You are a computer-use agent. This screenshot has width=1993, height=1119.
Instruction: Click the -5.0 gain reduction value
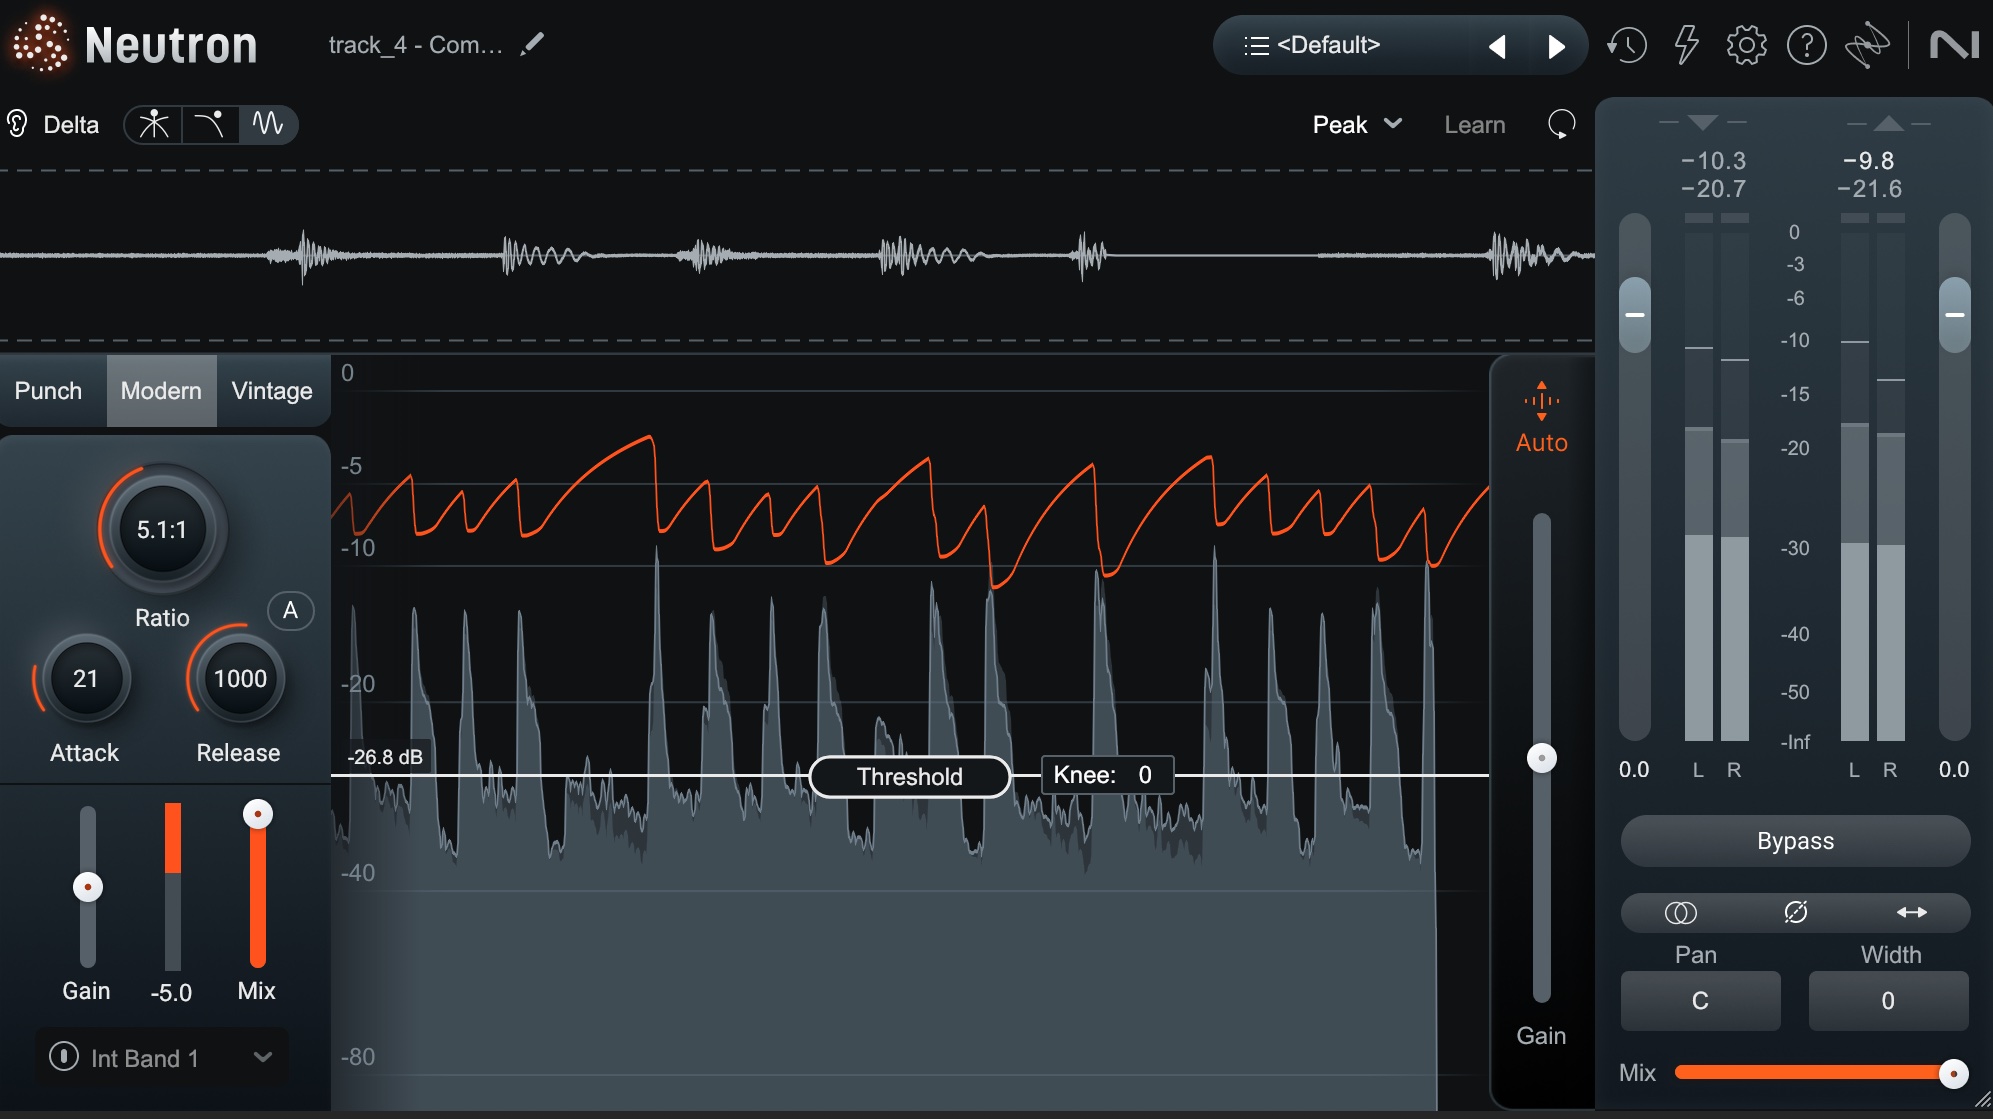(x=171, y=993)
